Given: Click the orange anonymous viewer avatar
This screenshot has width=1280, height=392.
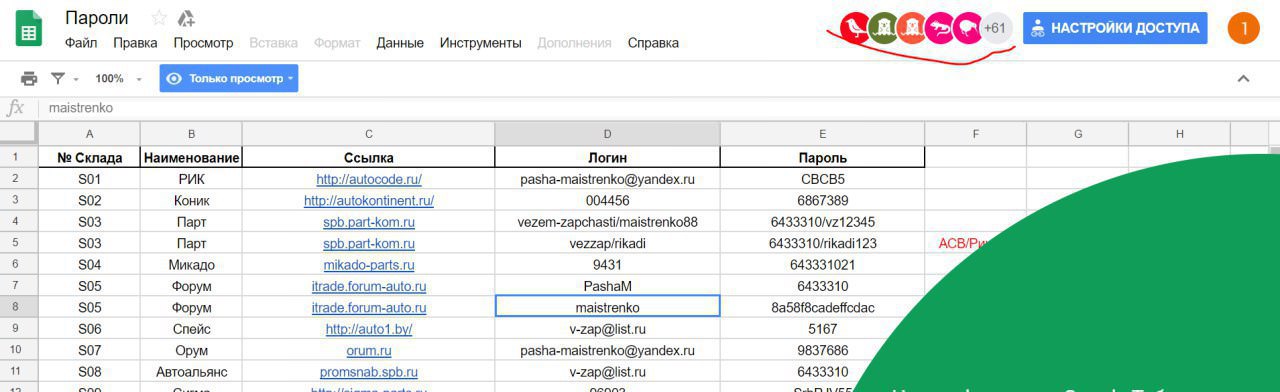Looking at the screenshot, I should pyautogui.click(x=911, y=28).
